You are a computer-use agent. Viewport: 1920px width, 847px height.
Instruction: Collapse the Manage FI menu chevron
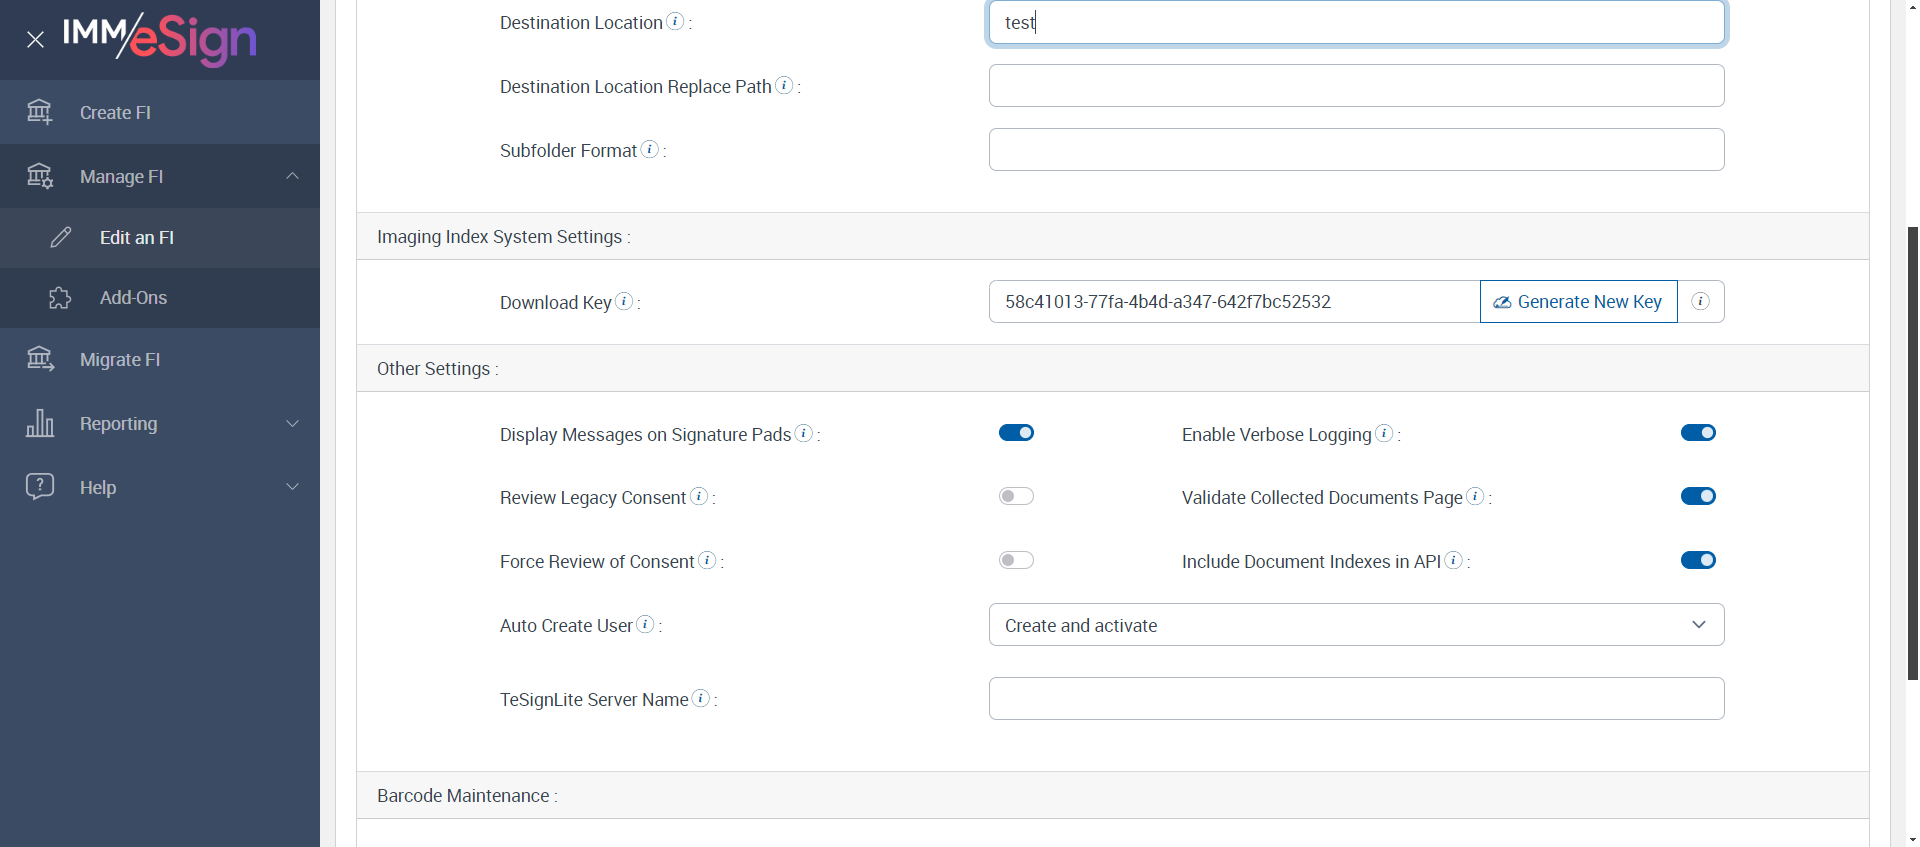tap(293, 176)
